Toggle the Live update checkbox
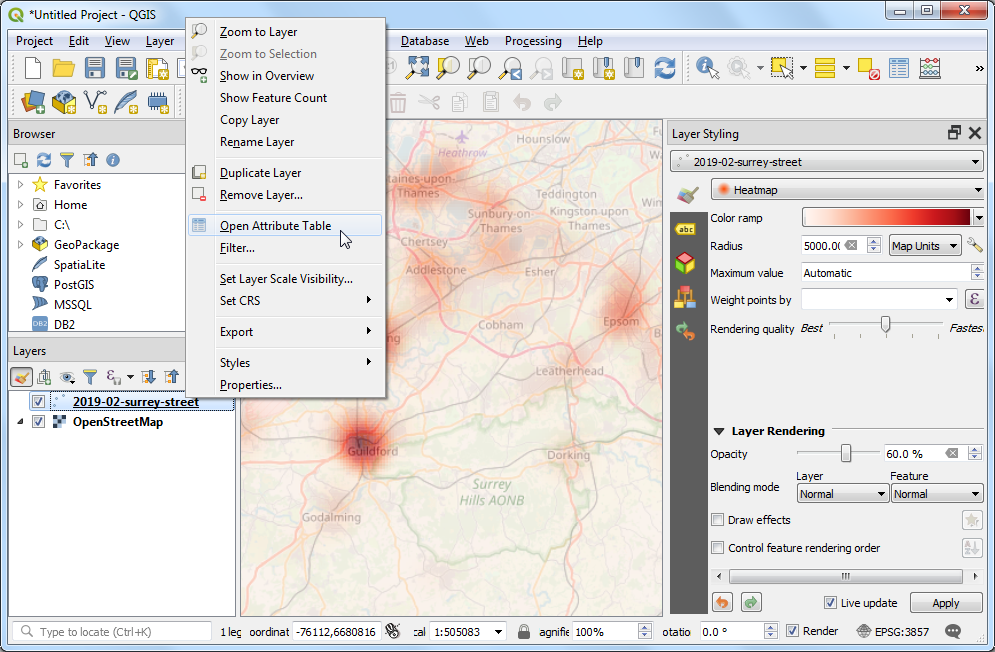This screenshot has height=652, width=995. pos(830,603)
